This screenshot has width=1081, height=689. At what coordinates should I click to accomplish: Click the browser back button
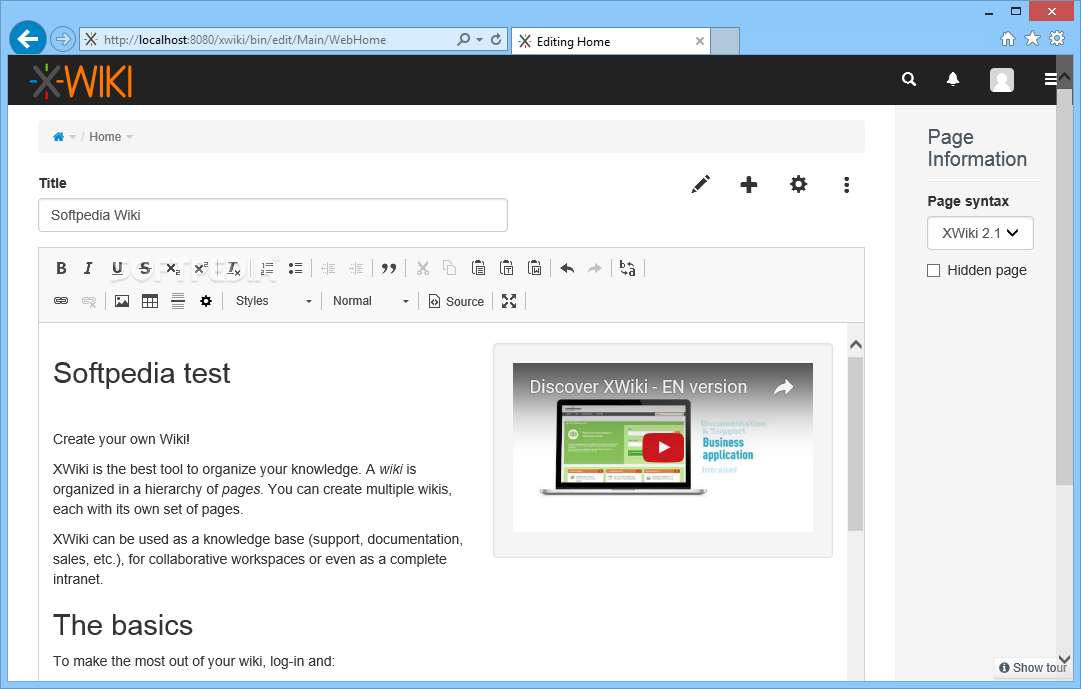coord(28,39)
